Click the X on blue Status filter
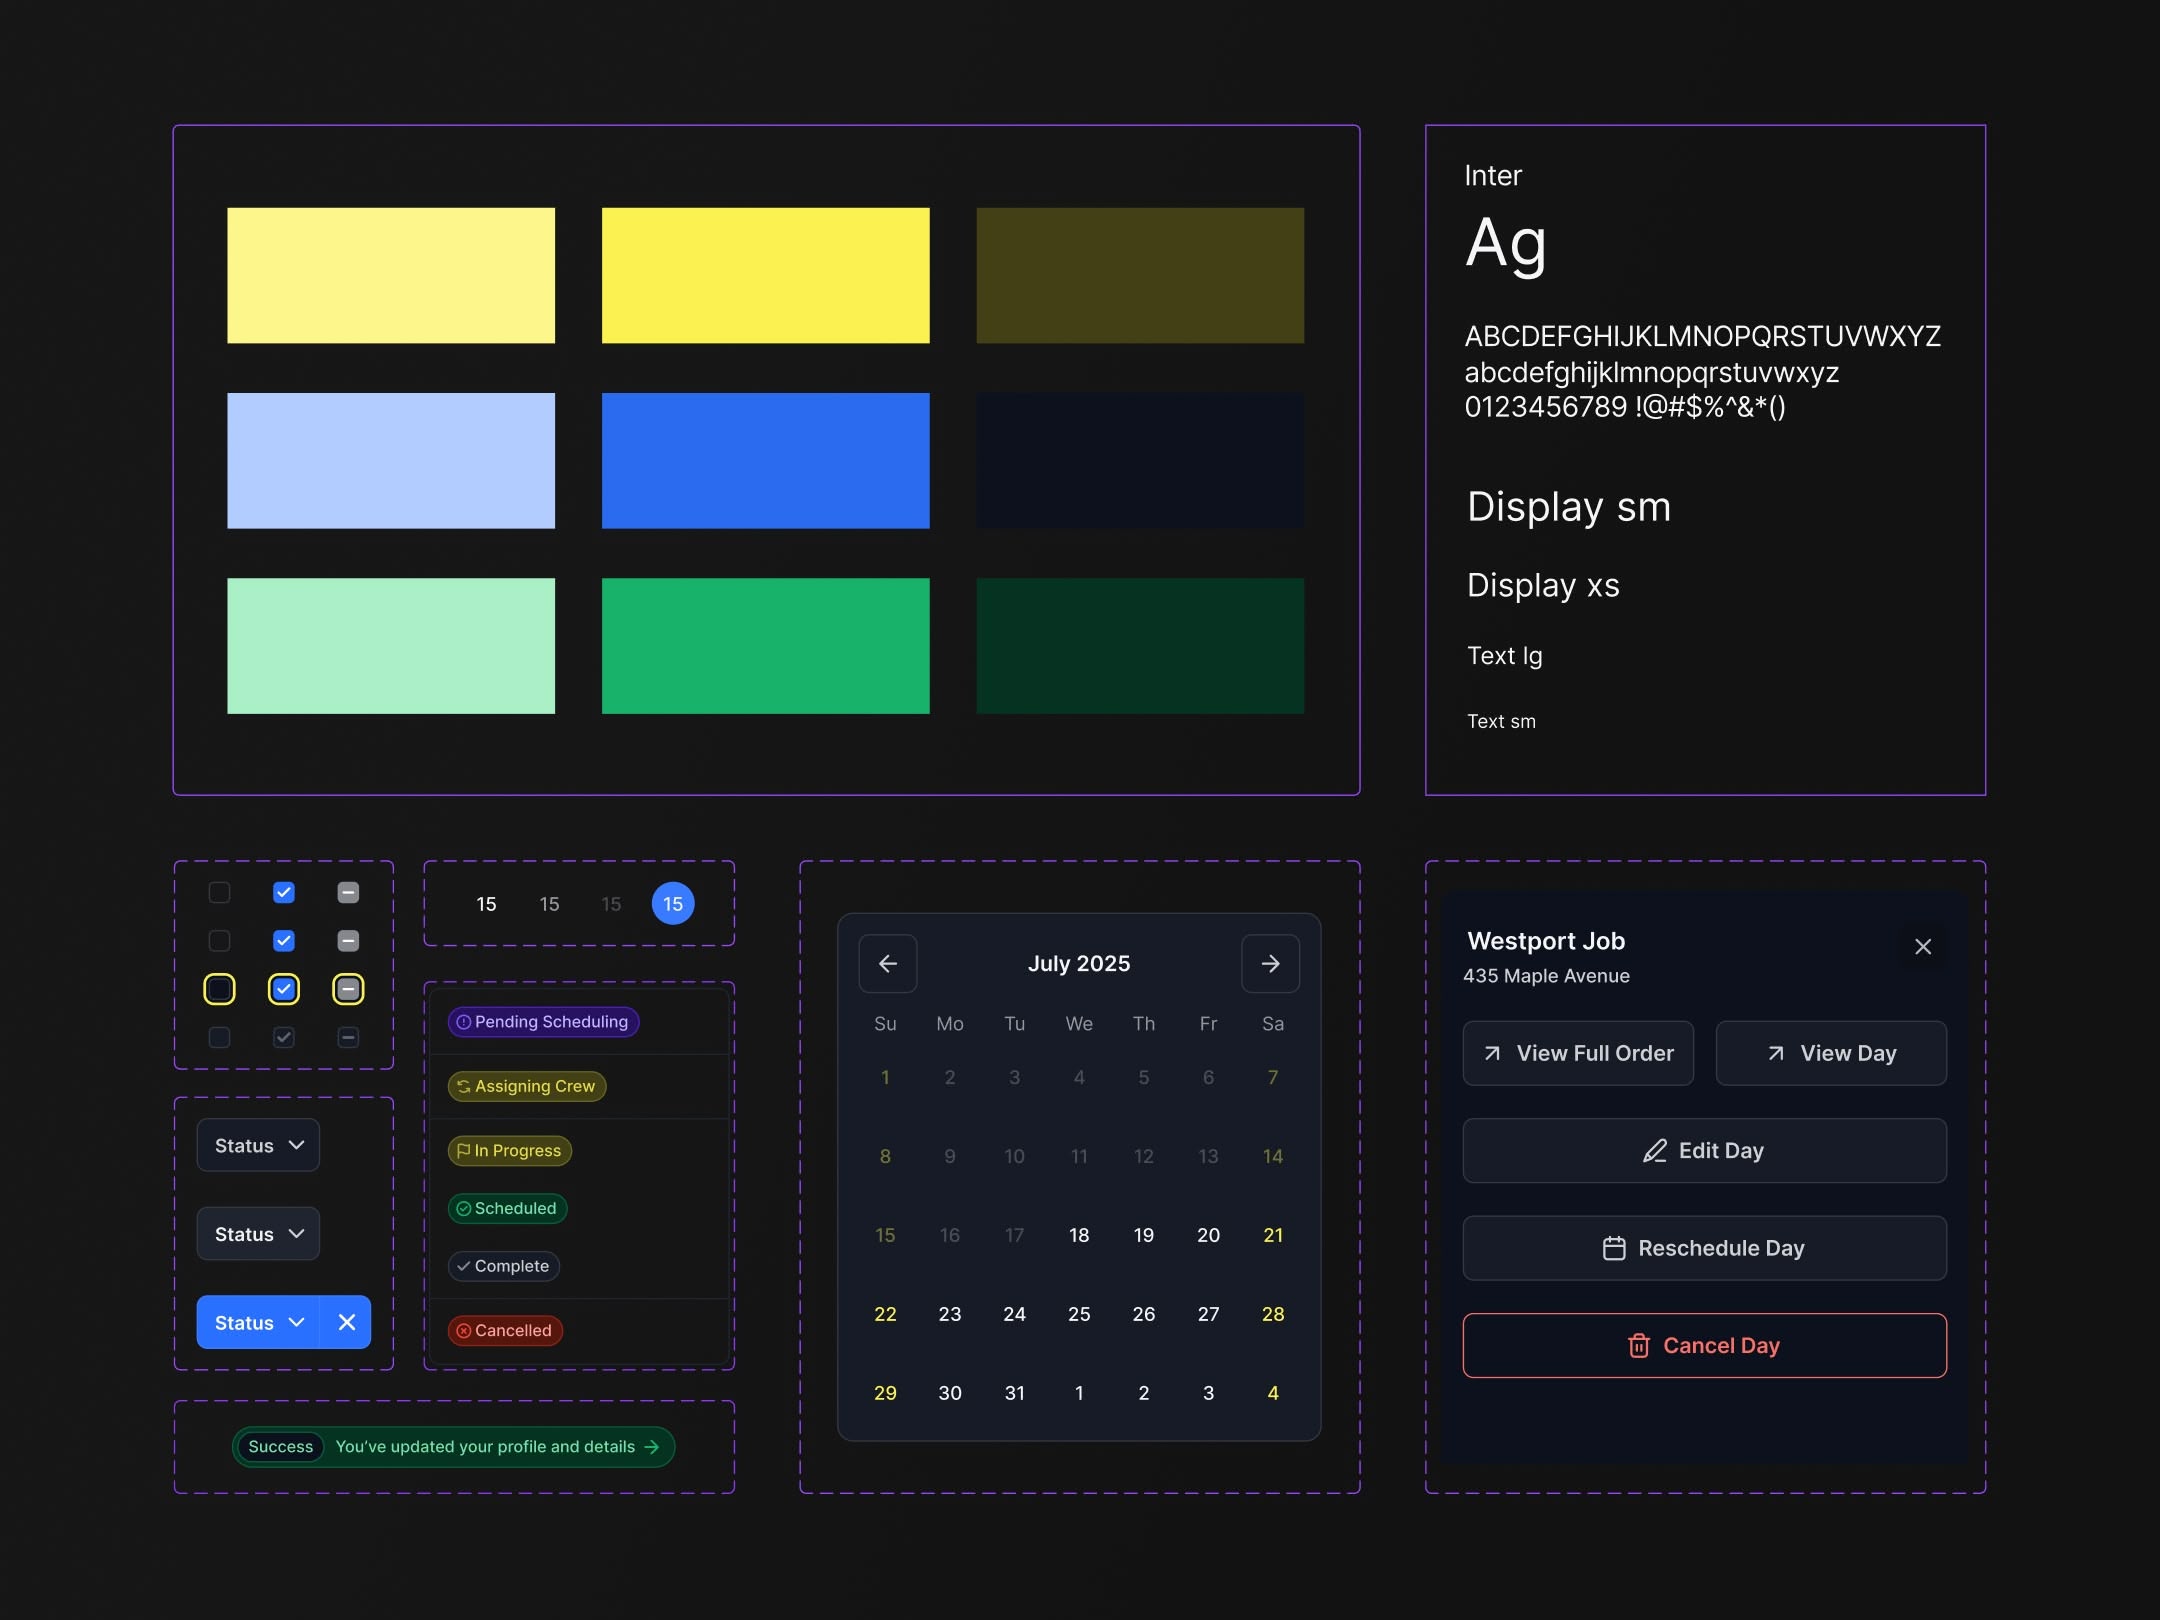2160x1620 pixels. point(346,1322)
